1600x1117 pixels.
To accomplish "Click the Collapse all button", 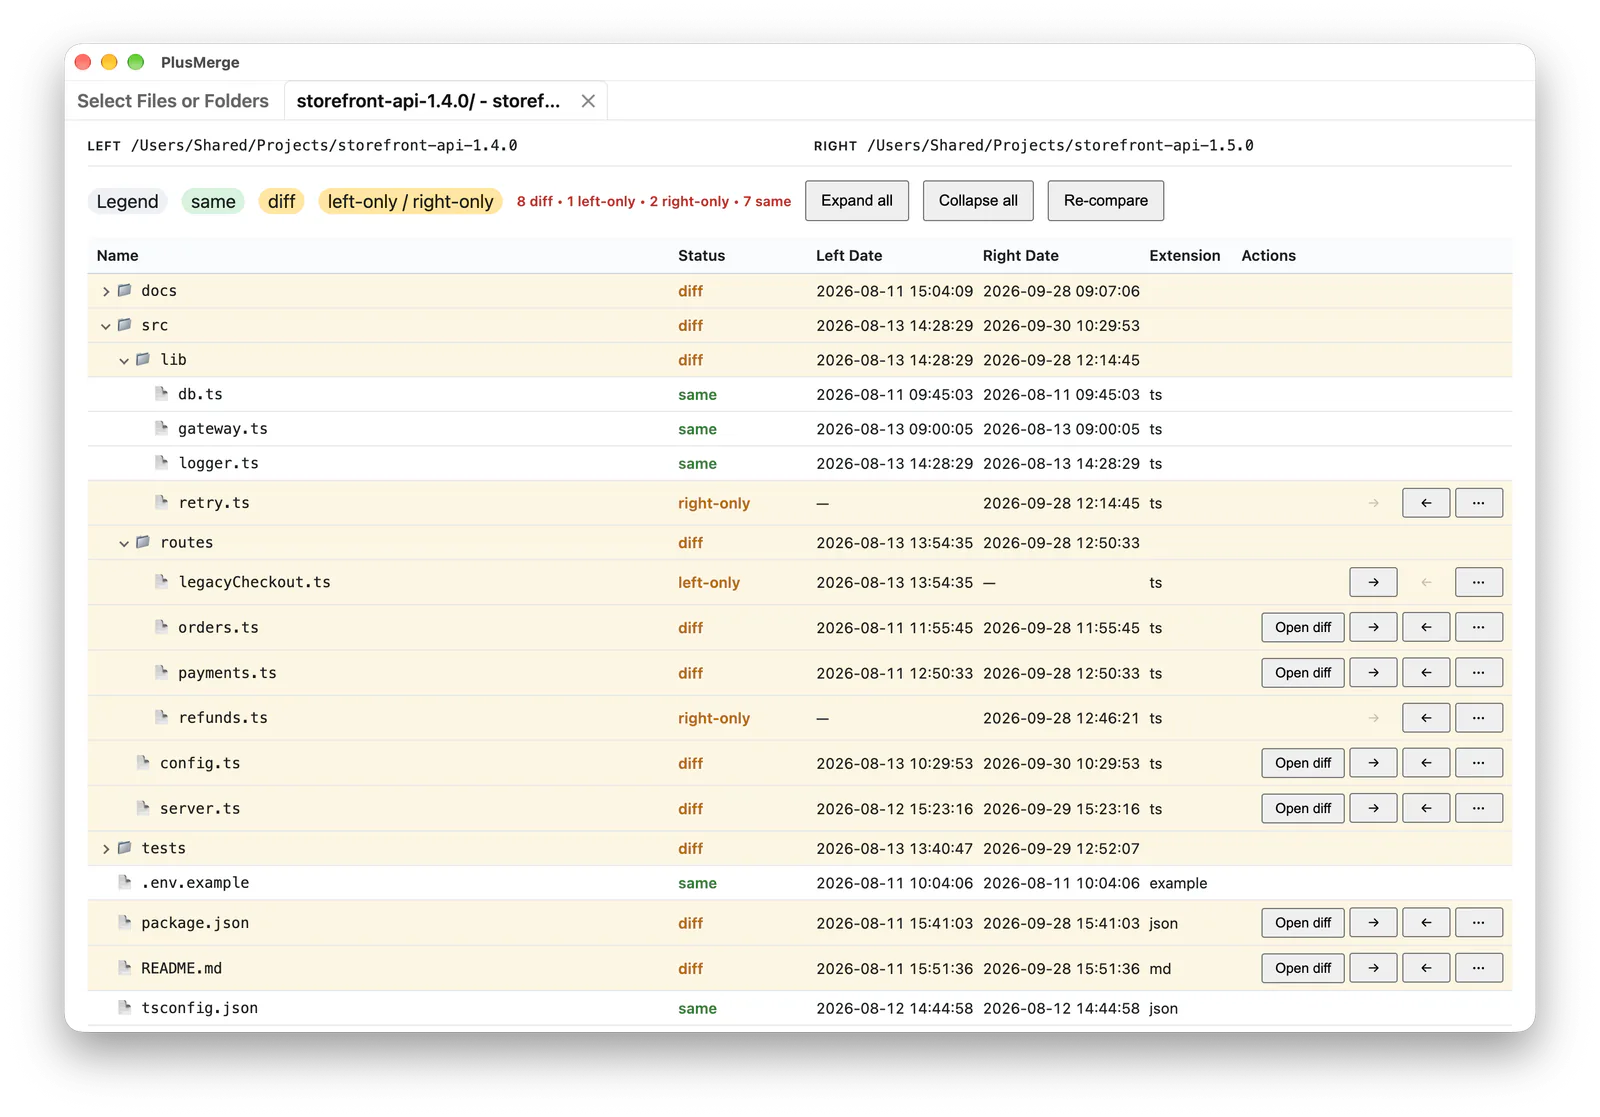I will (x=978, y=201).
